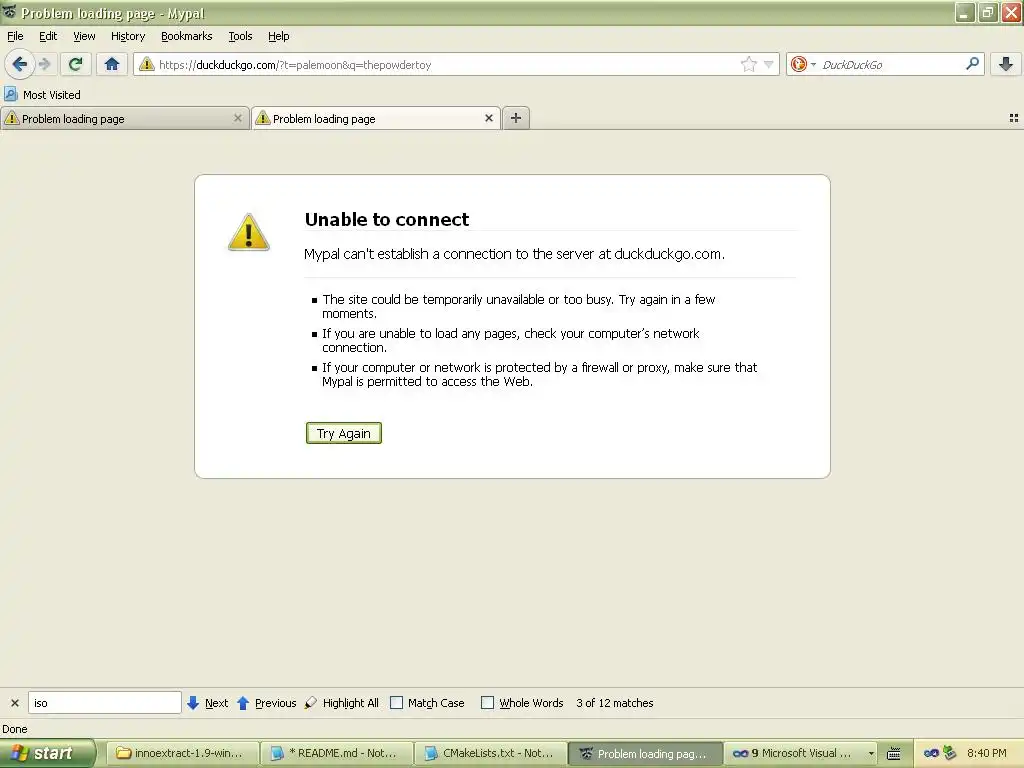1024x768 pixels.
Task: Click the Unable to connect heading
Action: tap(387, 219)
